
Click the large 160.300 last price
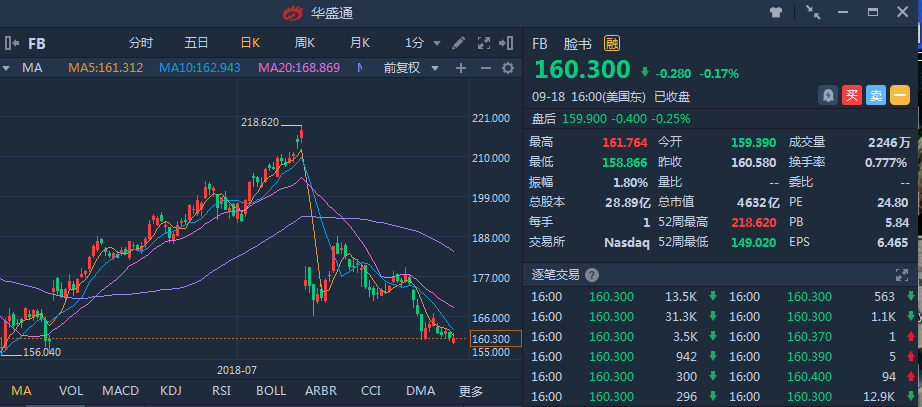(582, 69)
